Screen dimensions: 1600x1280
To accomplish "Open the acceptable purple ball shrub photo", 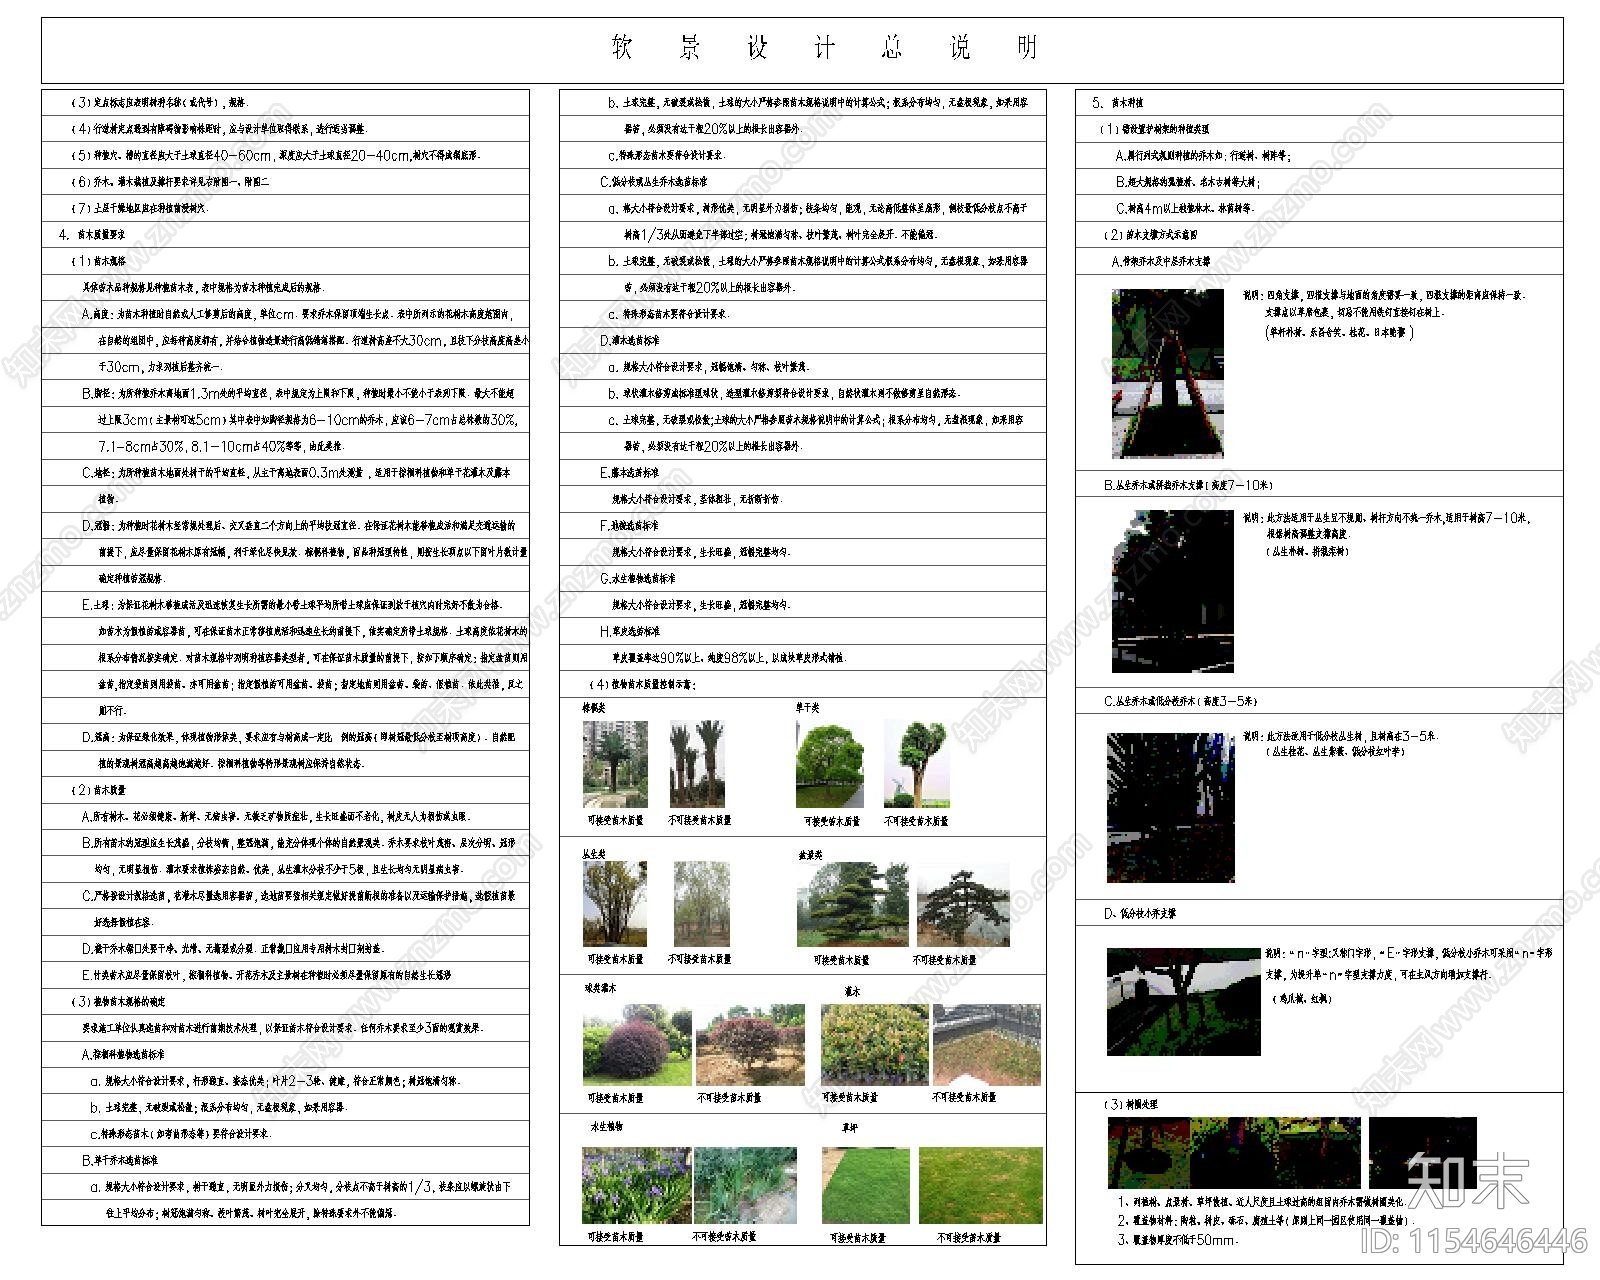I will (x=637, y=1045).
